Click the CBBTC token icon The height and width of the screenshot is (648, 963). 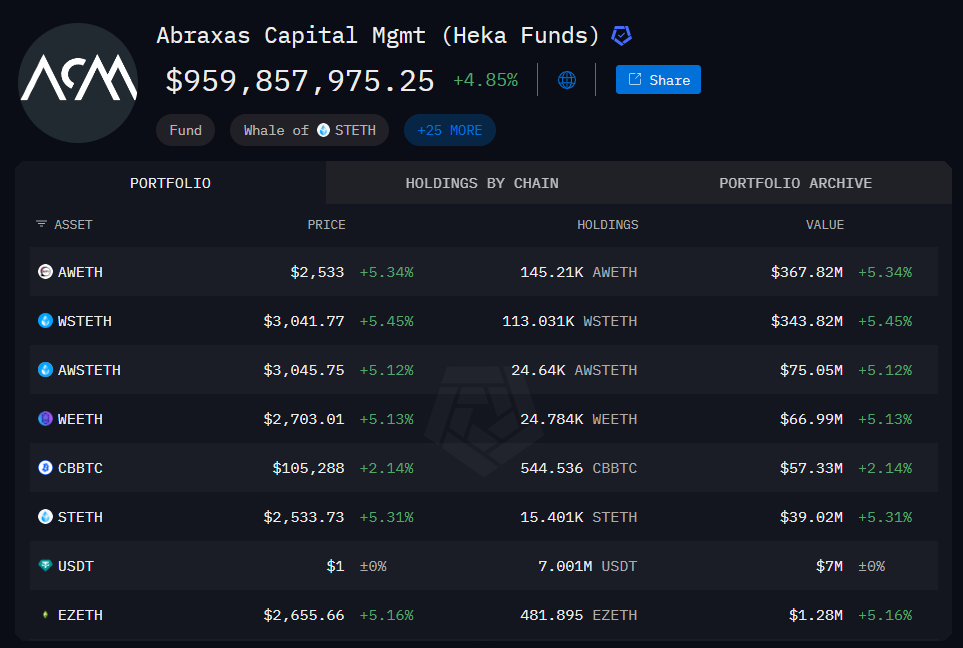pos(45,468)
